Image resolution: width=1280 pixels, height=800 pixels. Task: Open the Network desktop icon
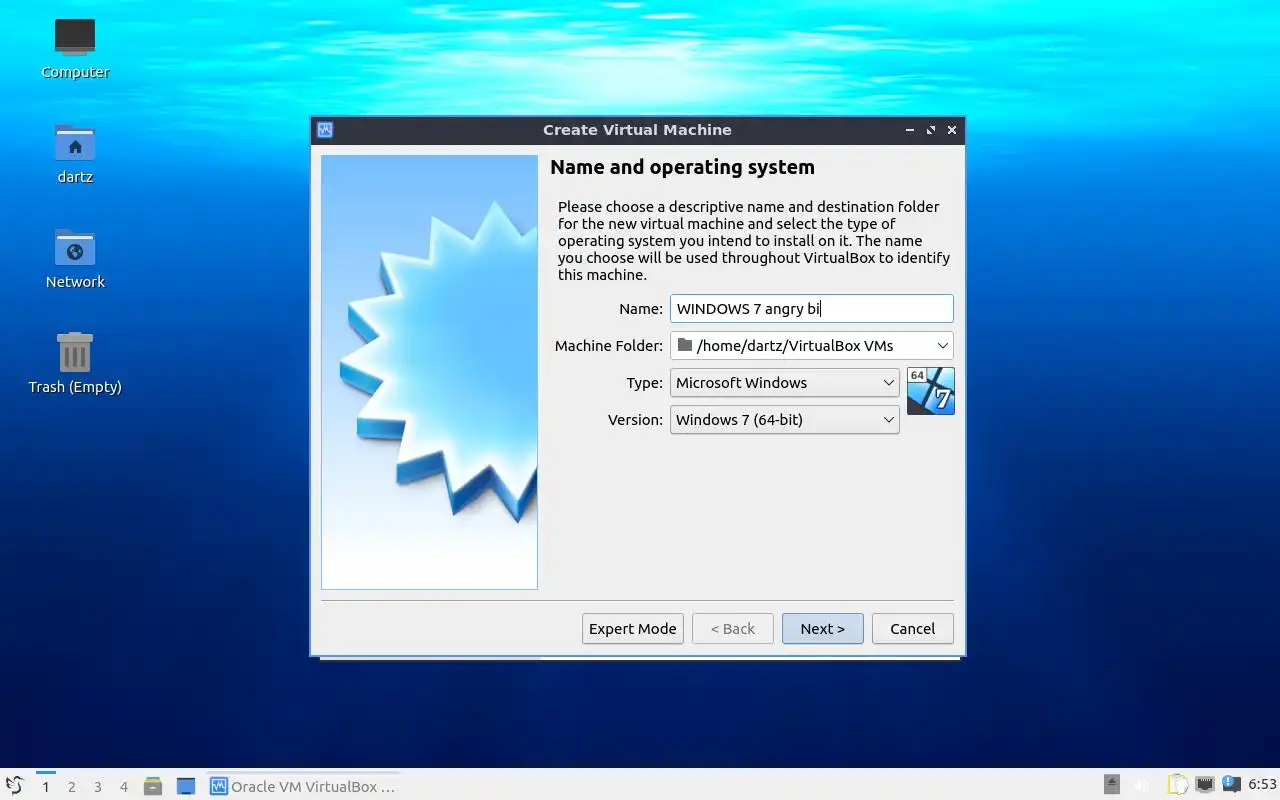click(x=75, y=259)
